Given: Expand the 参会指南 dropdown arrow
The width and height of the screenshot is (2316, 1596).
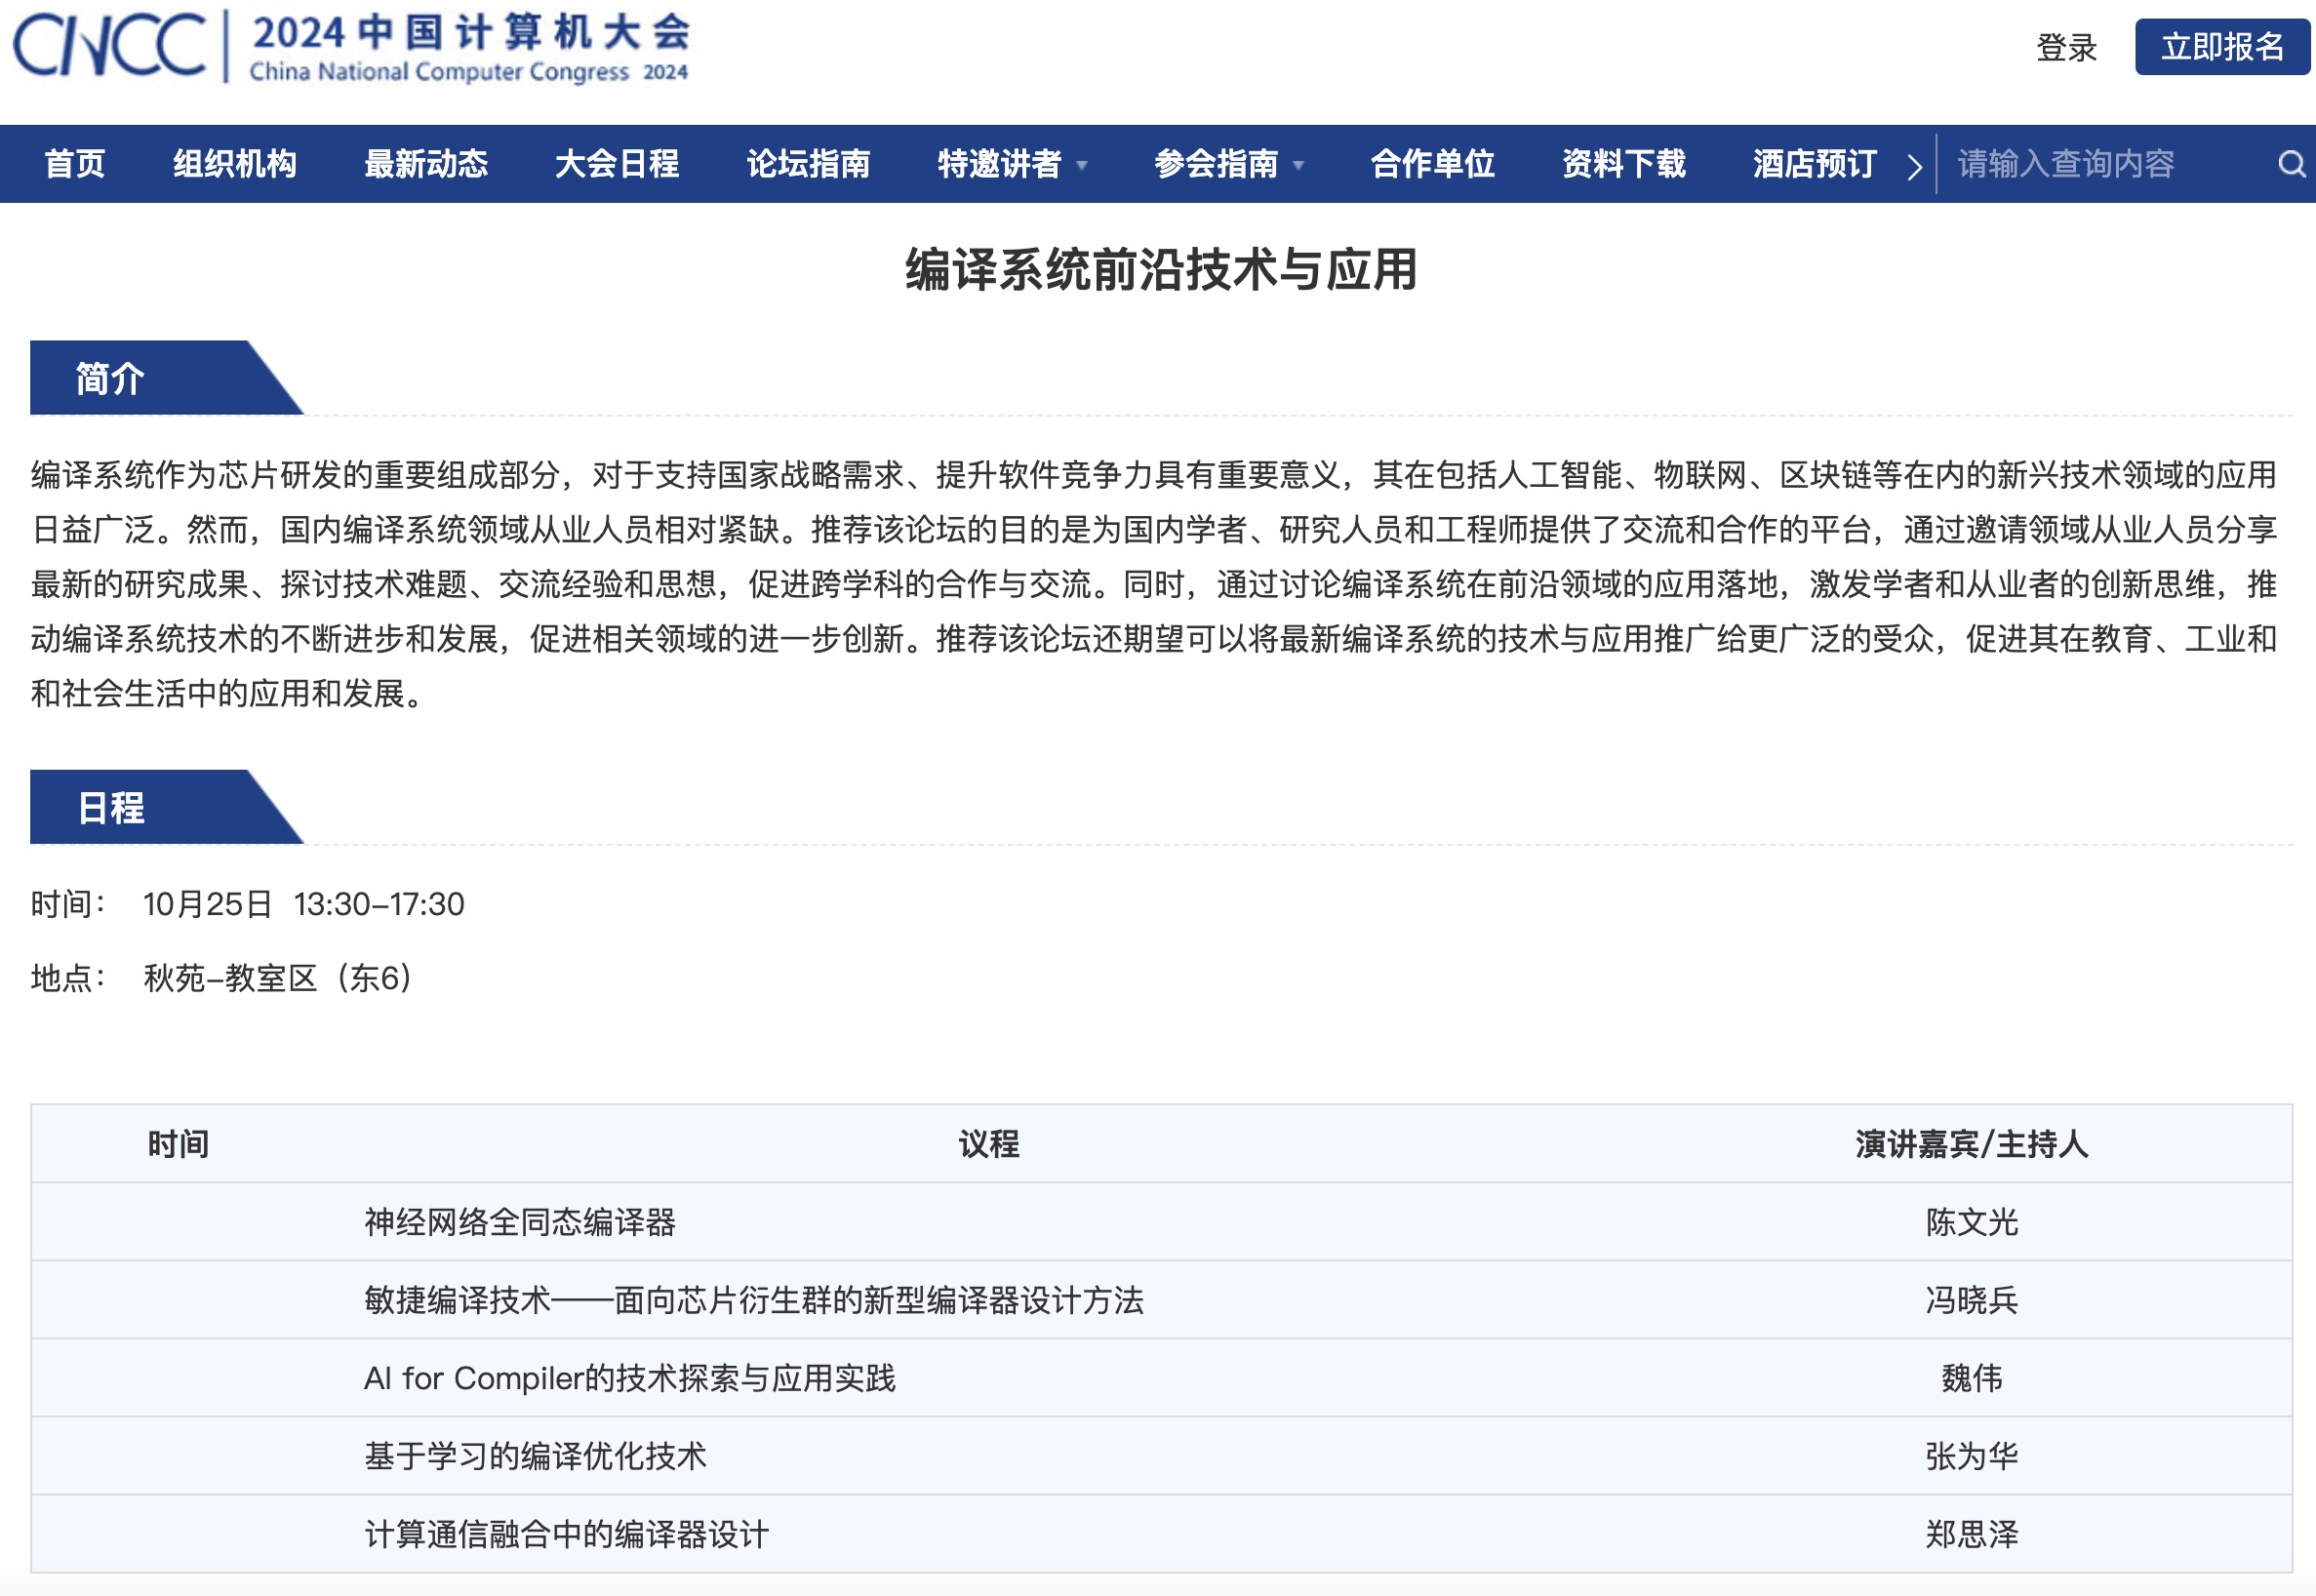Looking at the screenshot, I should click(x=1299, y=166).
